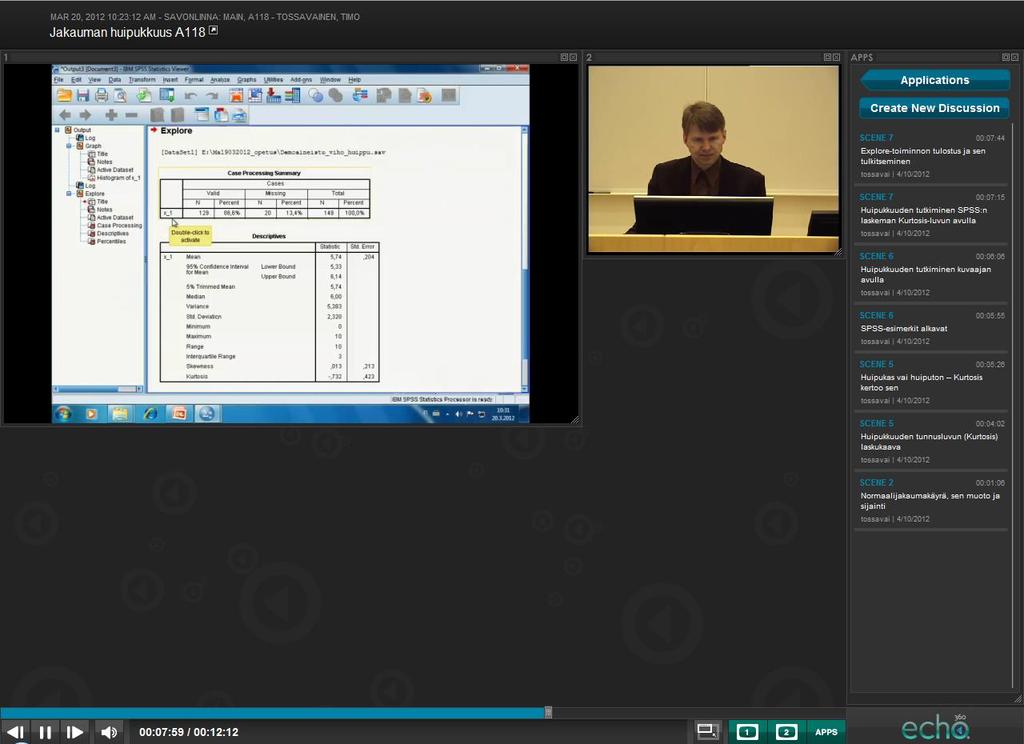The image size is (1024, 744).
Task: Toggle video pane 2 visibility button
Action: point(786,732)
